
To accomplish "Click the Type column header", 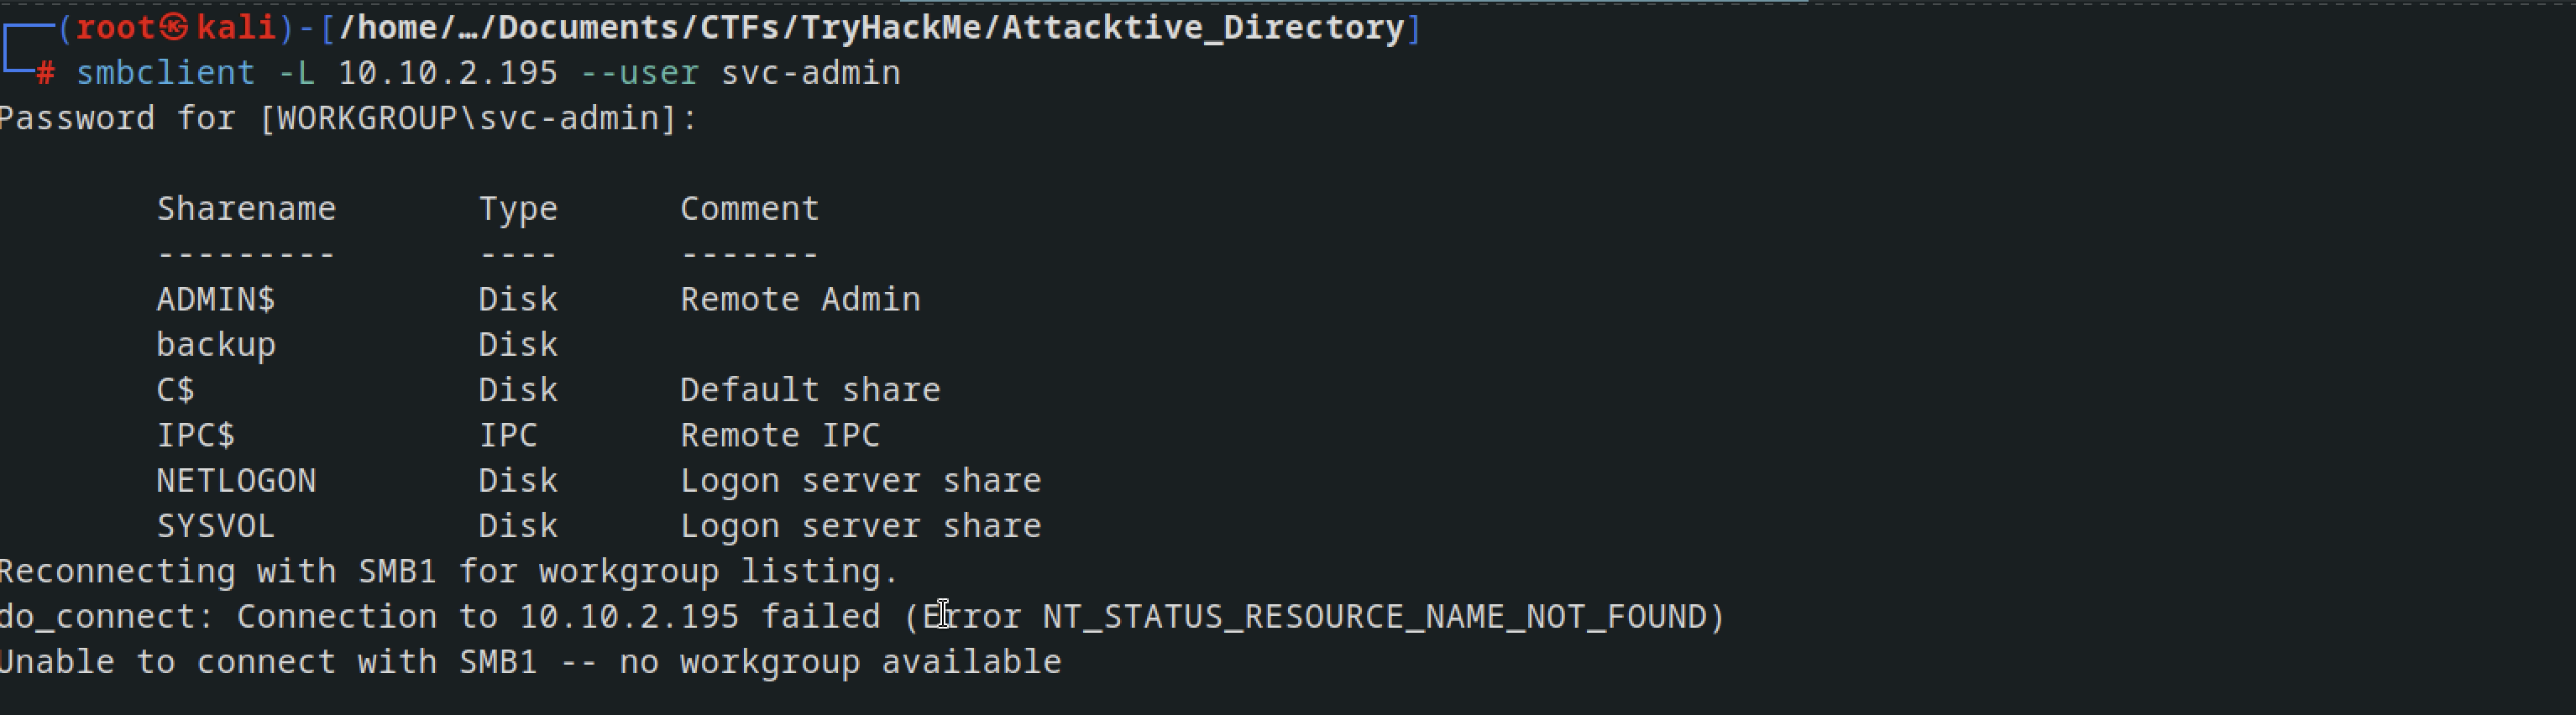I will pos(518,209).
